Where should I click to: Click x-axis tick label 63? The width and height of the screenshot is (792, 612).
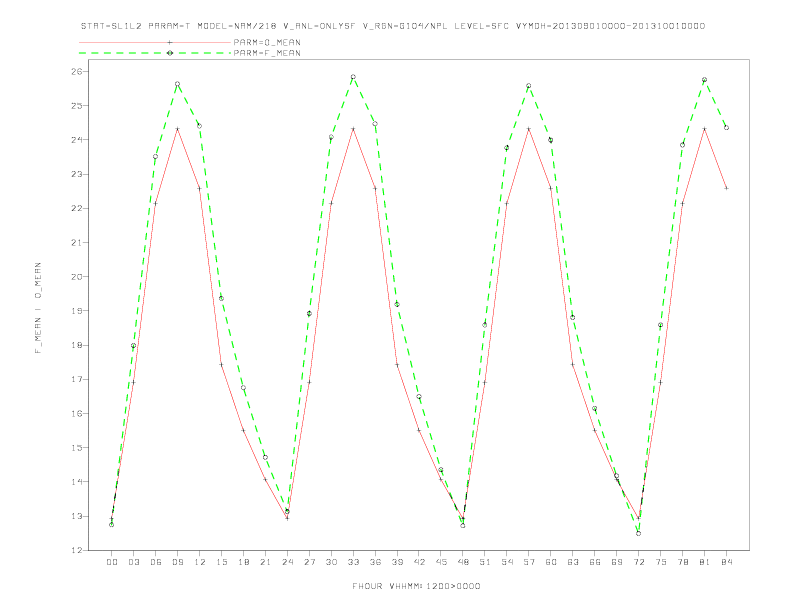click(x=573, y=562)
